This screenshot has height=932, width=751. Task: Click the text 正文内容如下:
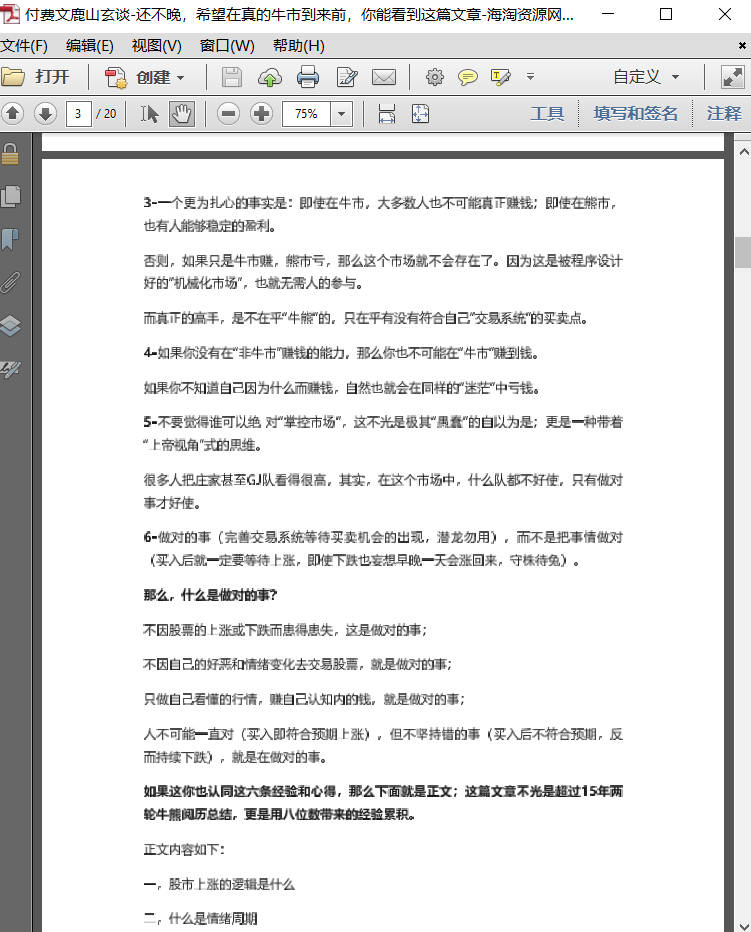click(184, 849)
